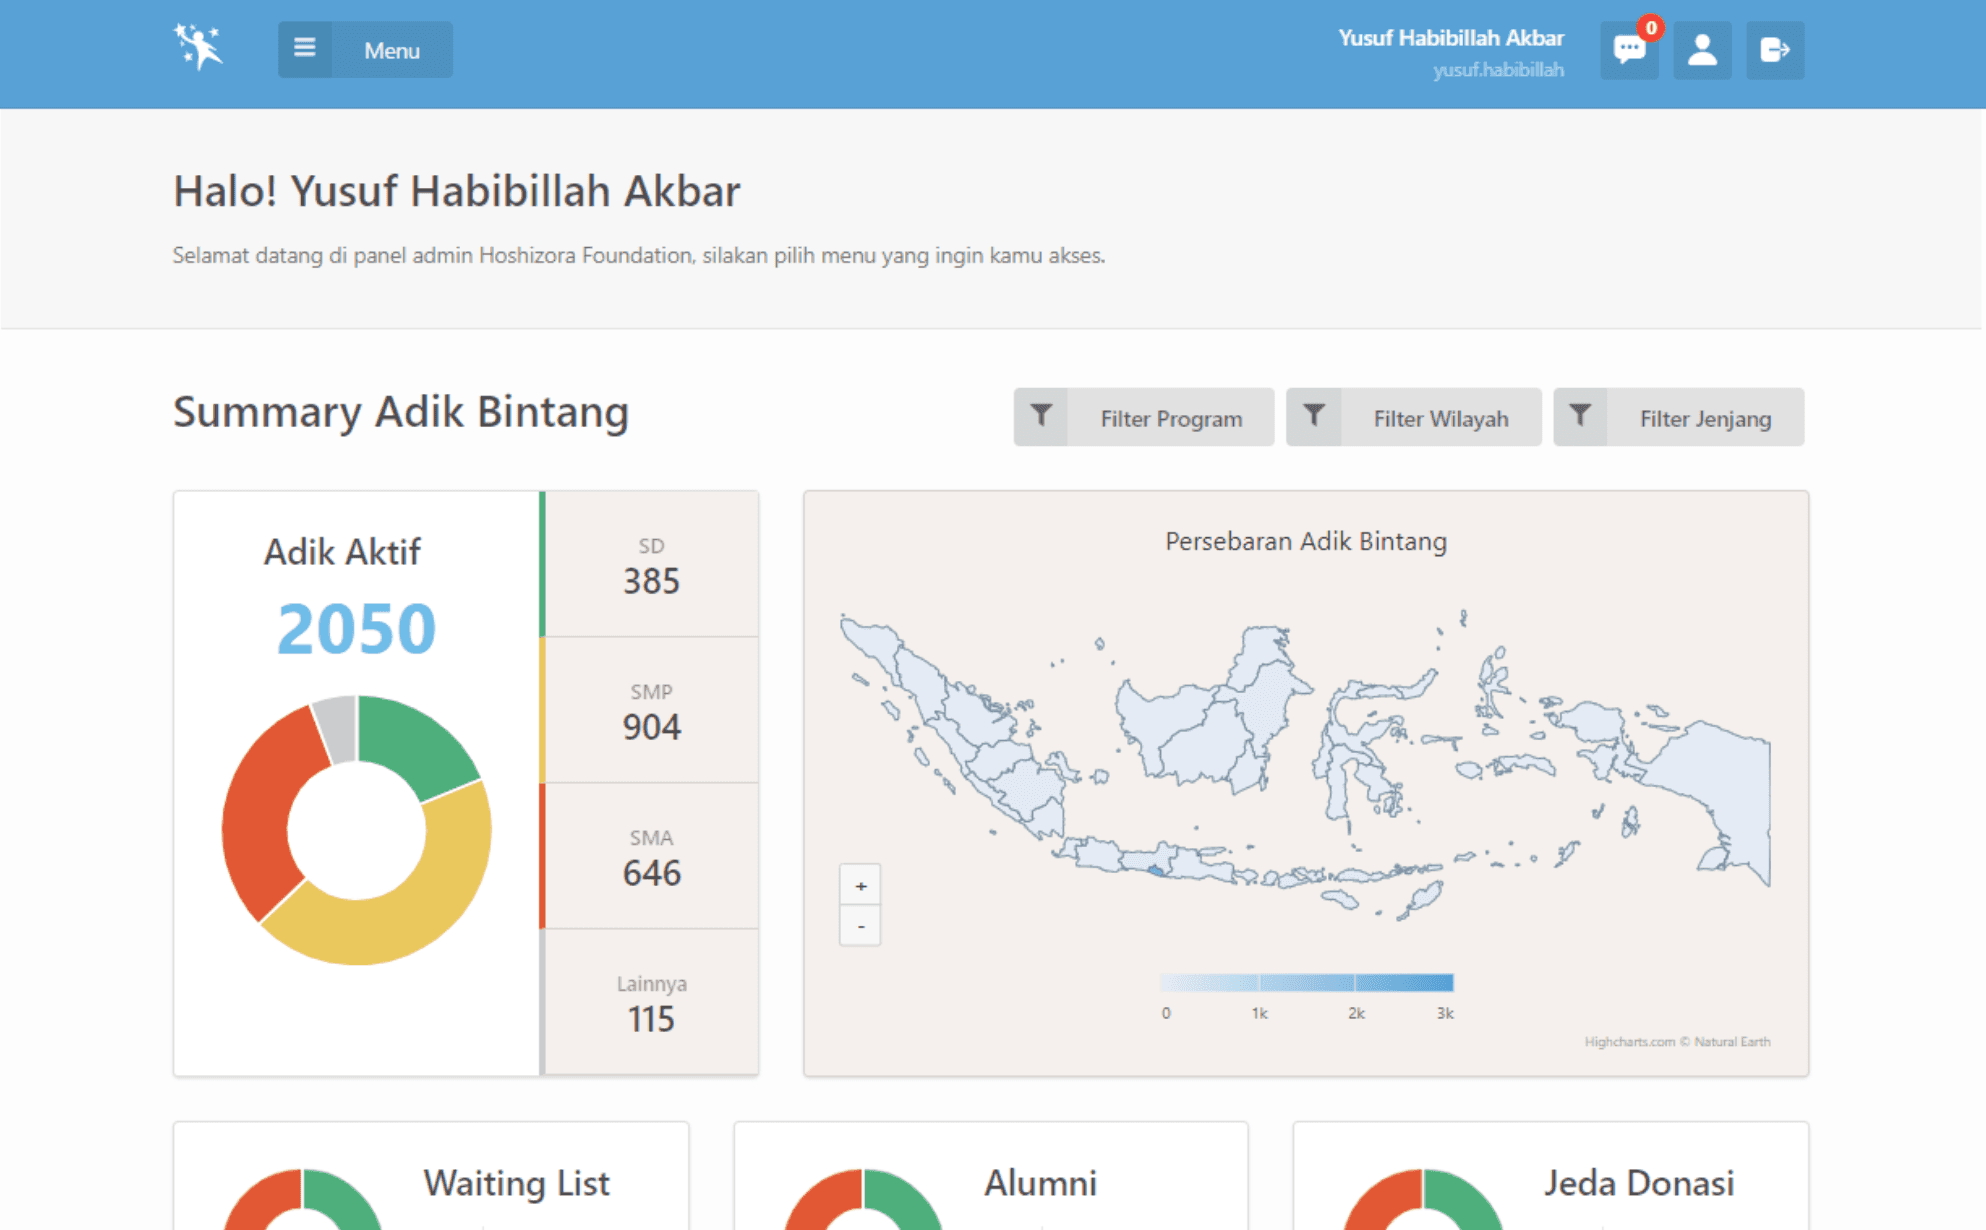This screenshot has height=1230, width=1986.
Task: Click the funnel icon of Filter Program
Action: pos(1041,417)
